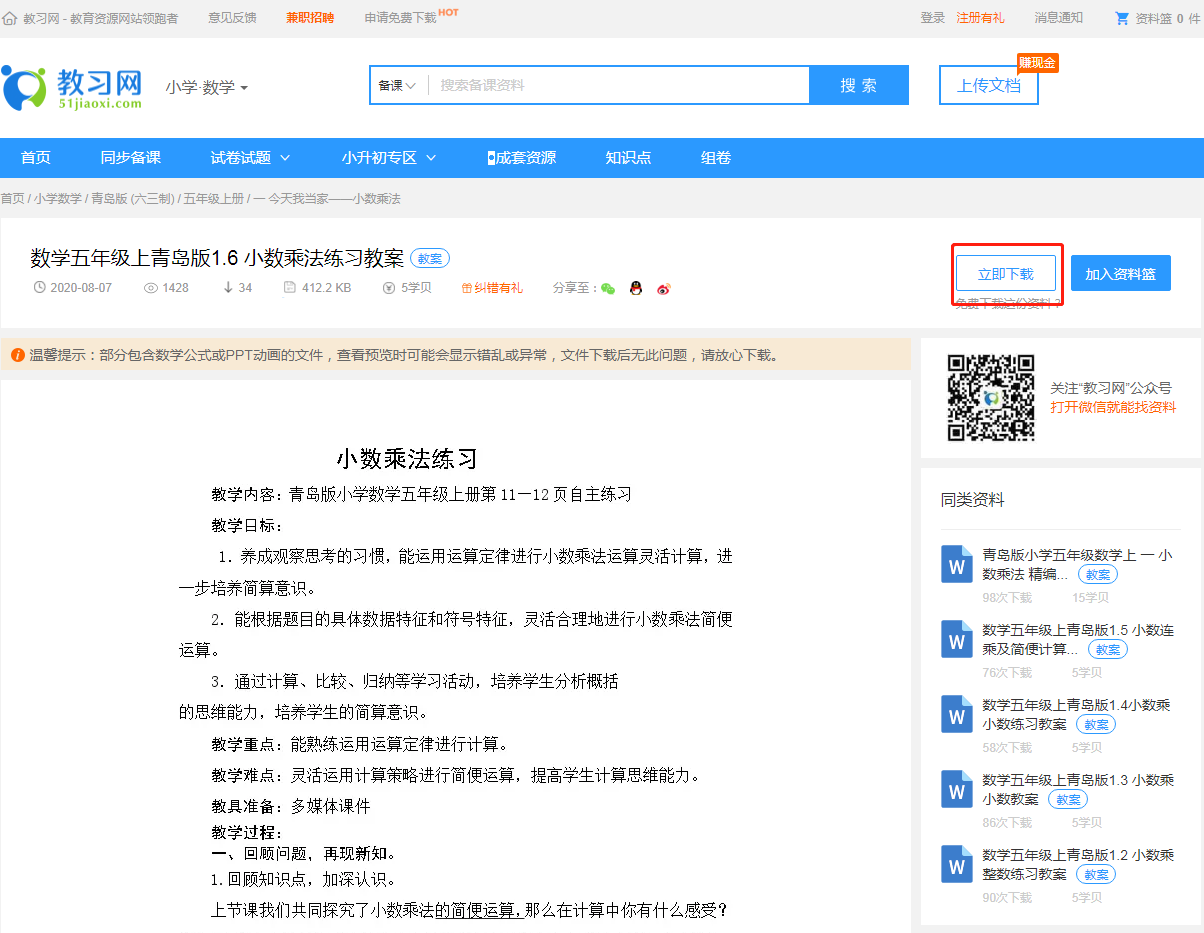The image size is (1204, 933).
Task: Click the 一 今天我当家——小数乘法 breadcrumb
Action: point(327,199)
